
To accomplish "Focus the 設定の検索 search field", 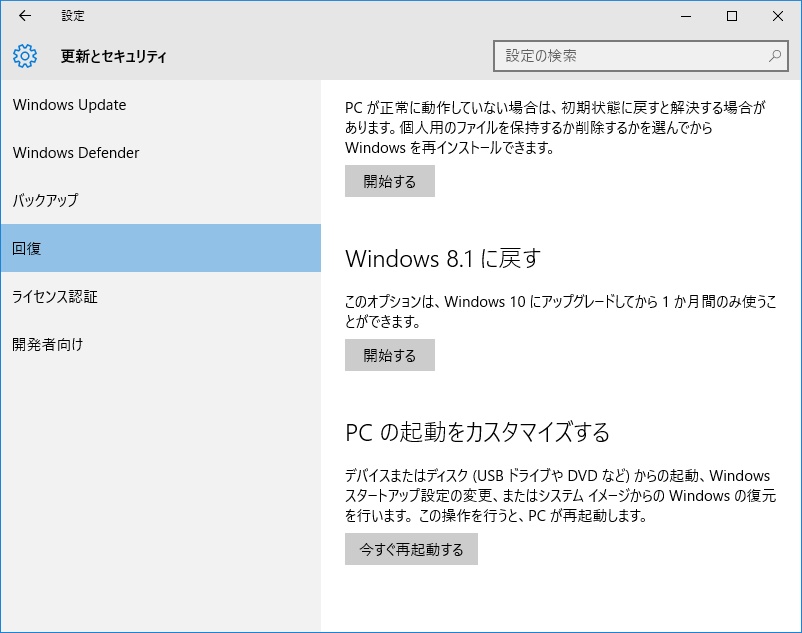I will 630,56.
